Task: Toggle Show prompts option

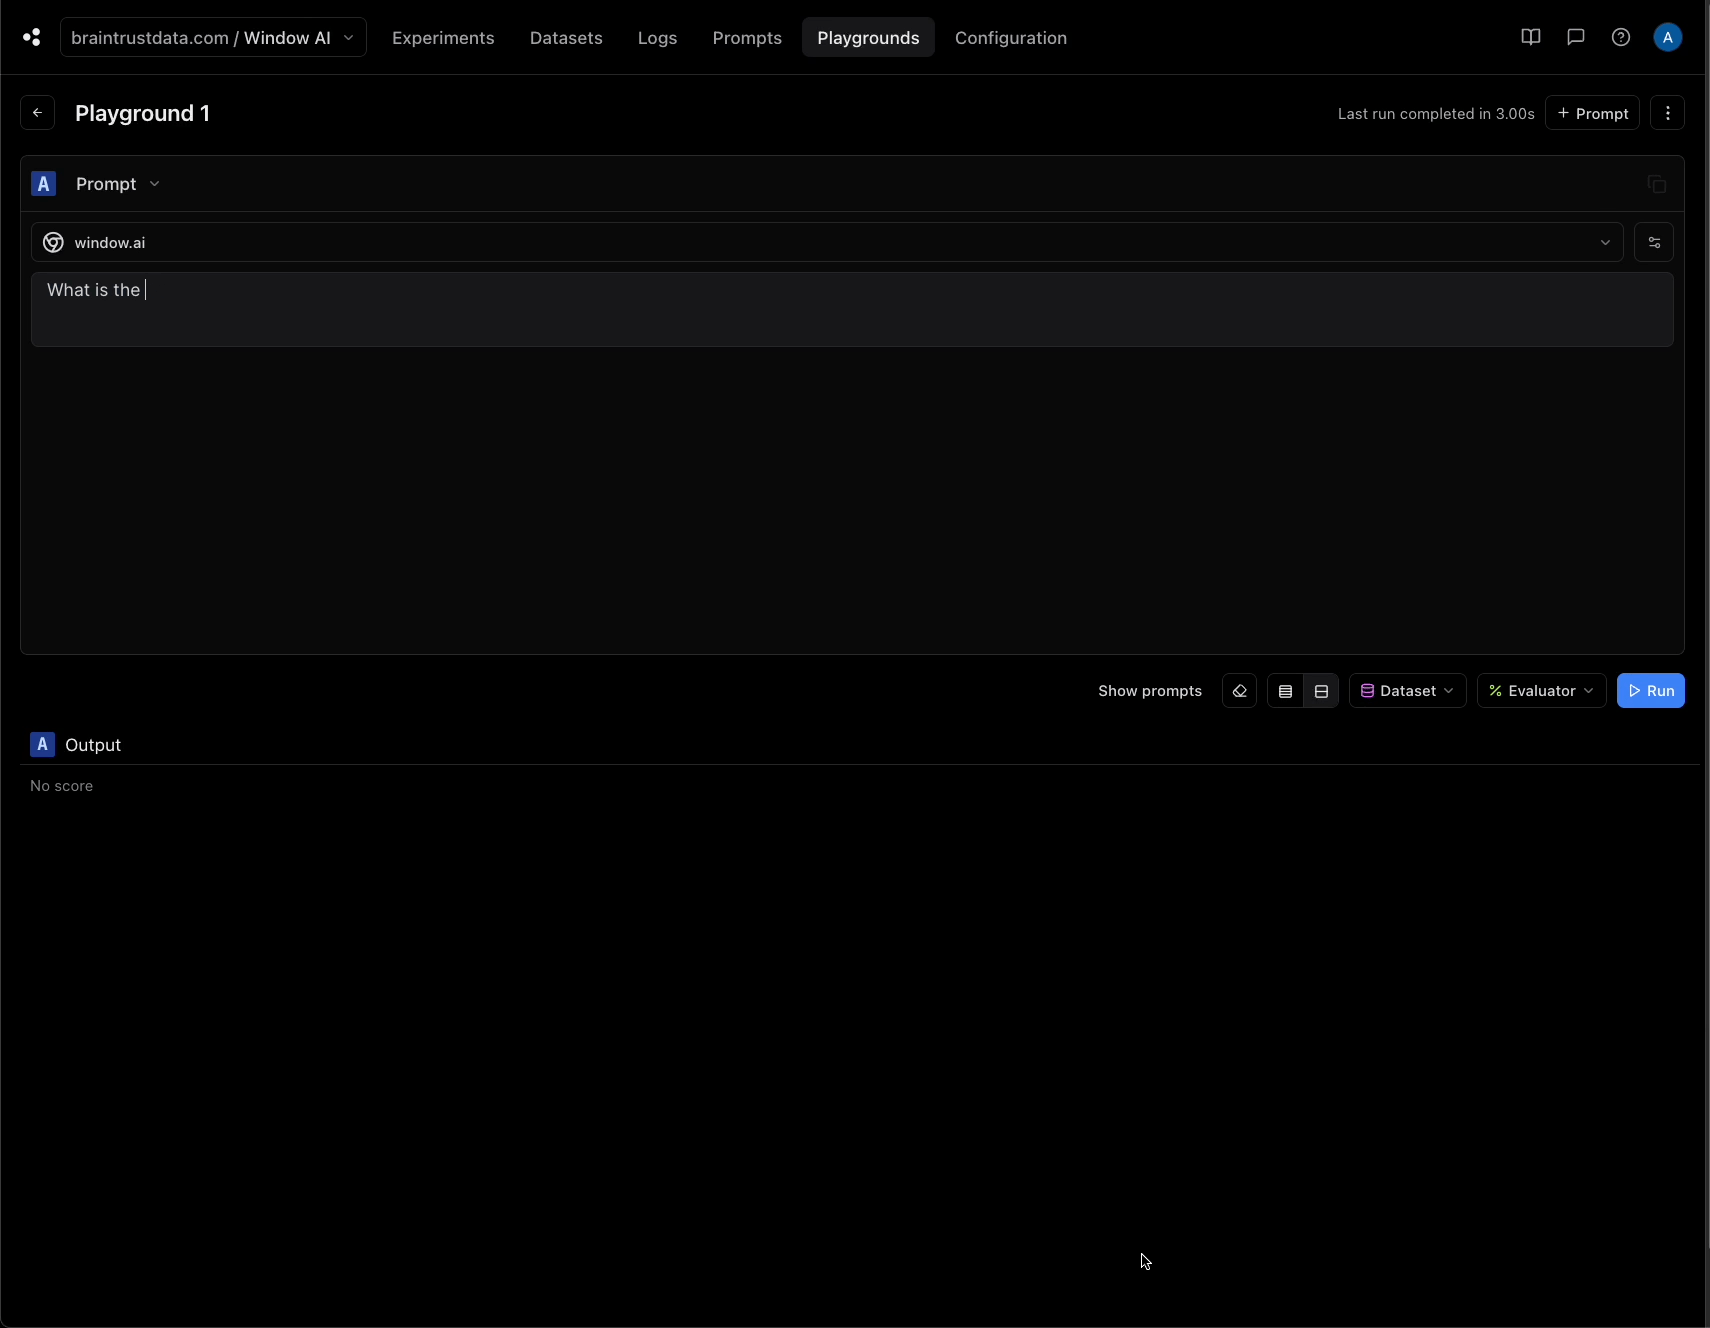Action: pos(1151,691)
